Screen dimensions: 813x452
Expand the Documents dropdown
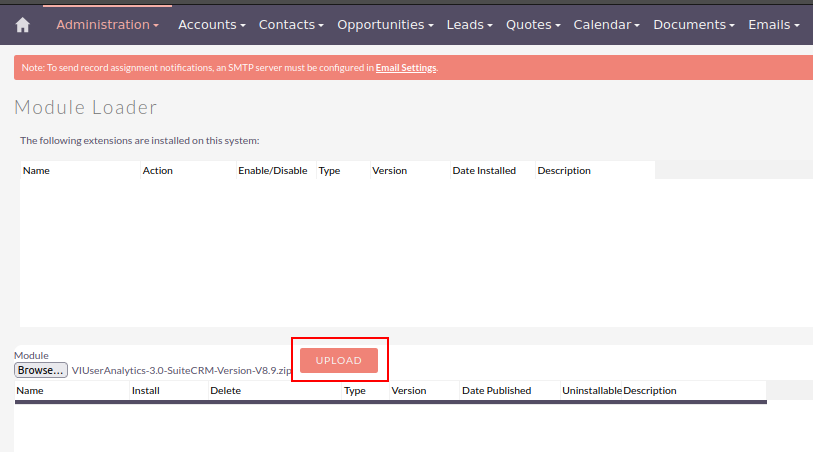(694, 24)
